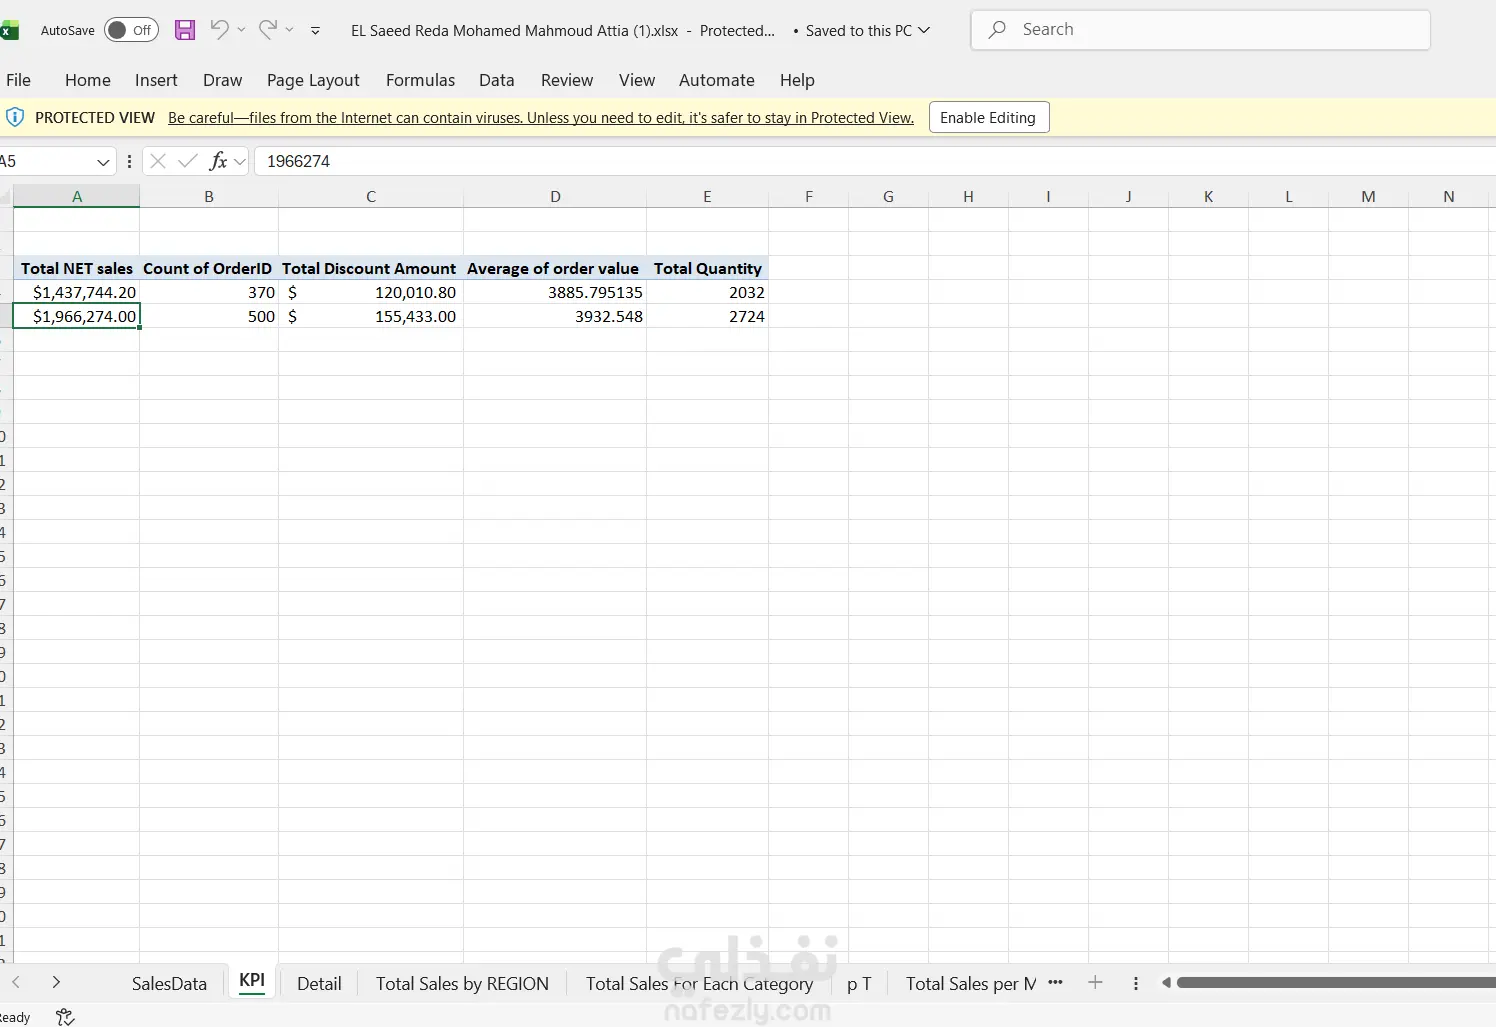The image size is (1496, 1027).
Task: Click the Average of order value header
Action: pos(554,268)
